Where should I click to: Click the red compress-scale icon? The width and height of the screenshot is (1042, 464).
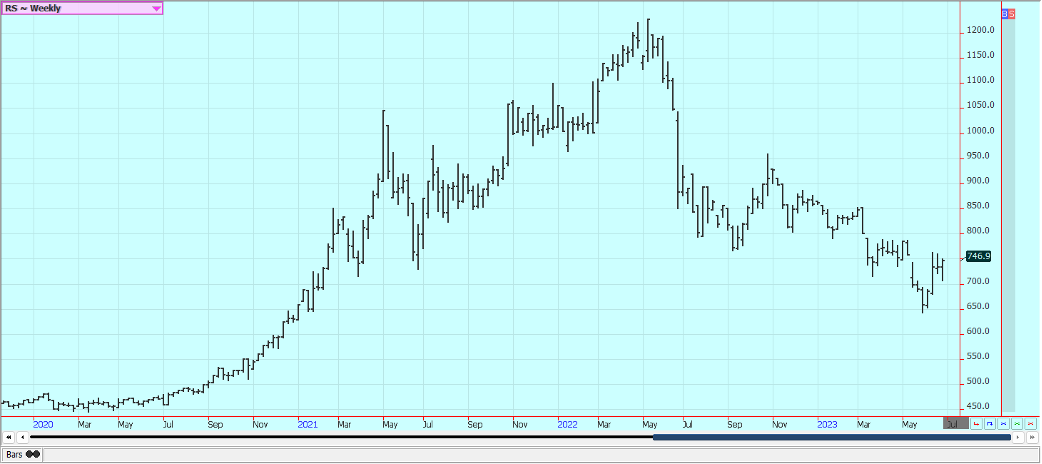pyautogui.click(x=1030, y=423)
